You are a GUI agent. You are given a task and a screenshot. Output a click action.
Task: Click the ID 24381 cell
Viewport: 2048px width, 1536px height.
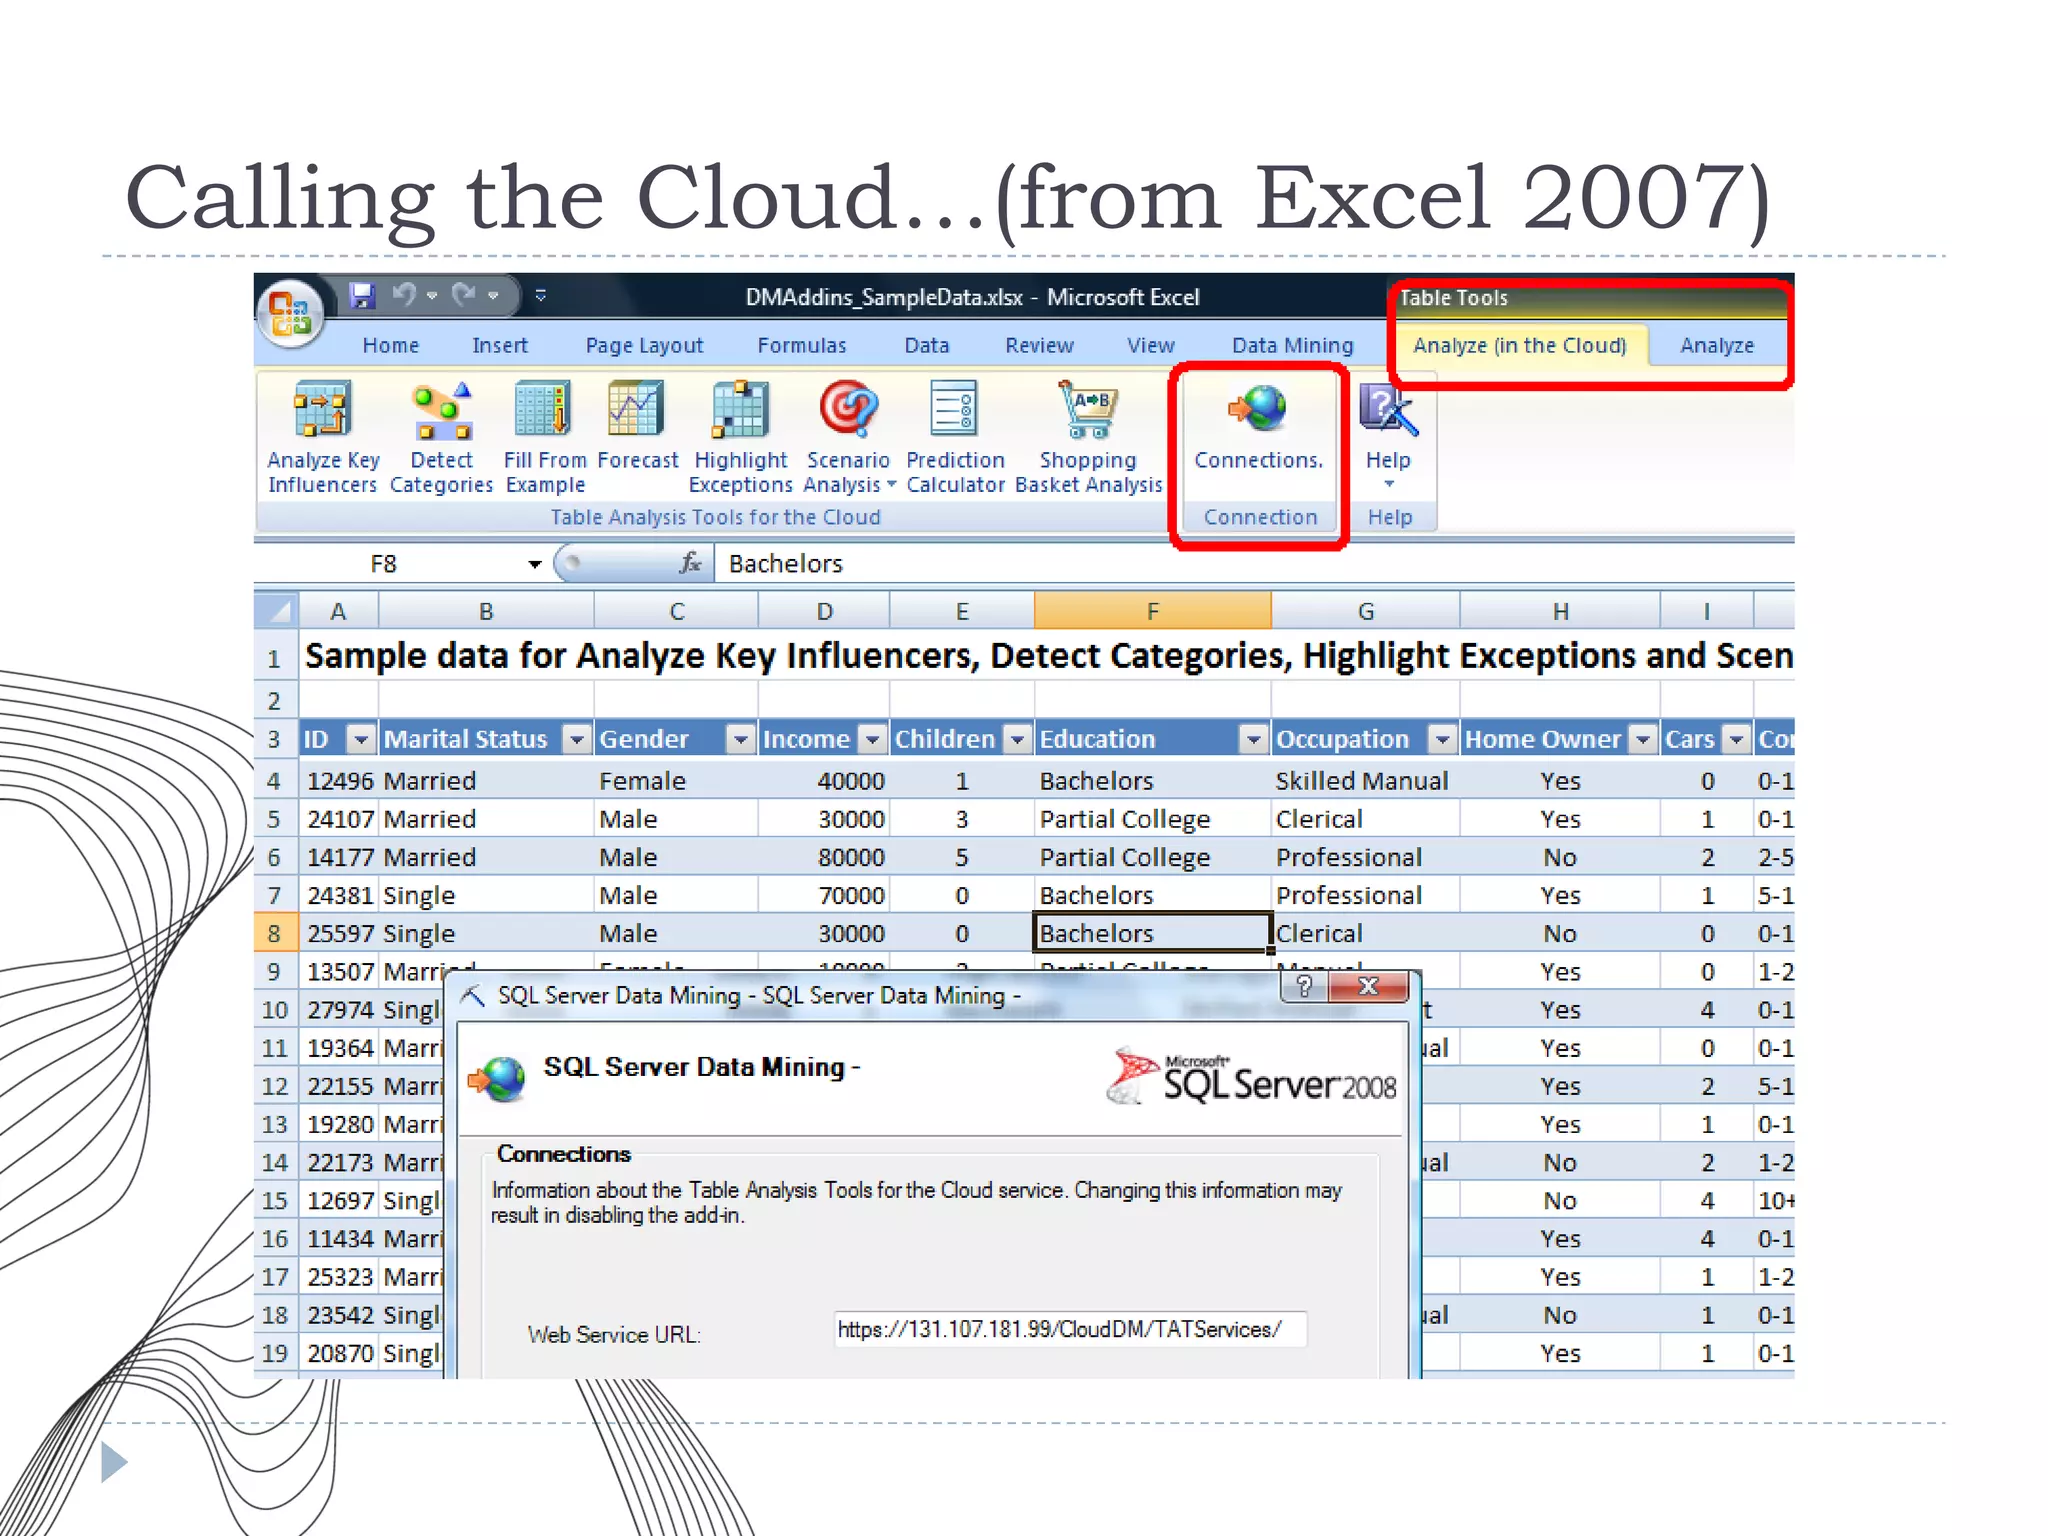[339, 896]
